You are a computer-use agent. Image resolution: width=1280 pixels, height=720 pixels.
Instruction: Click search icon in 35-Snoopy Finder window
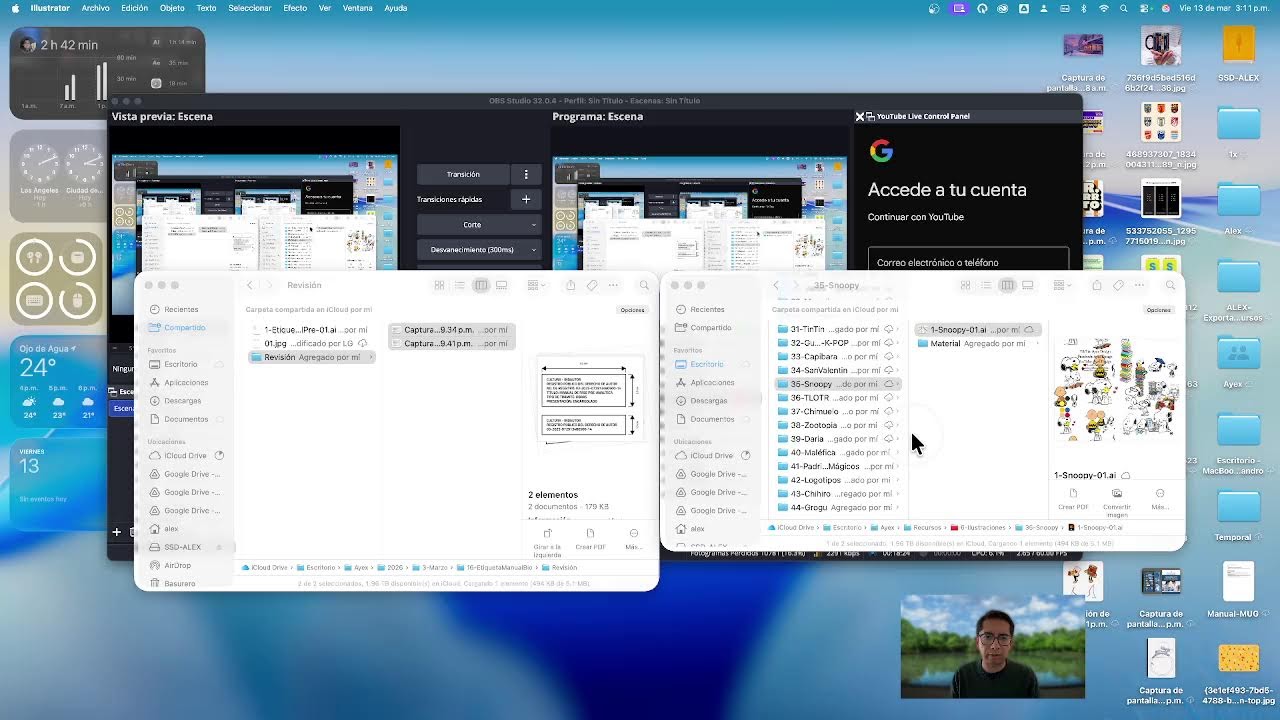pyautogui.click(x=1170, y=286)
